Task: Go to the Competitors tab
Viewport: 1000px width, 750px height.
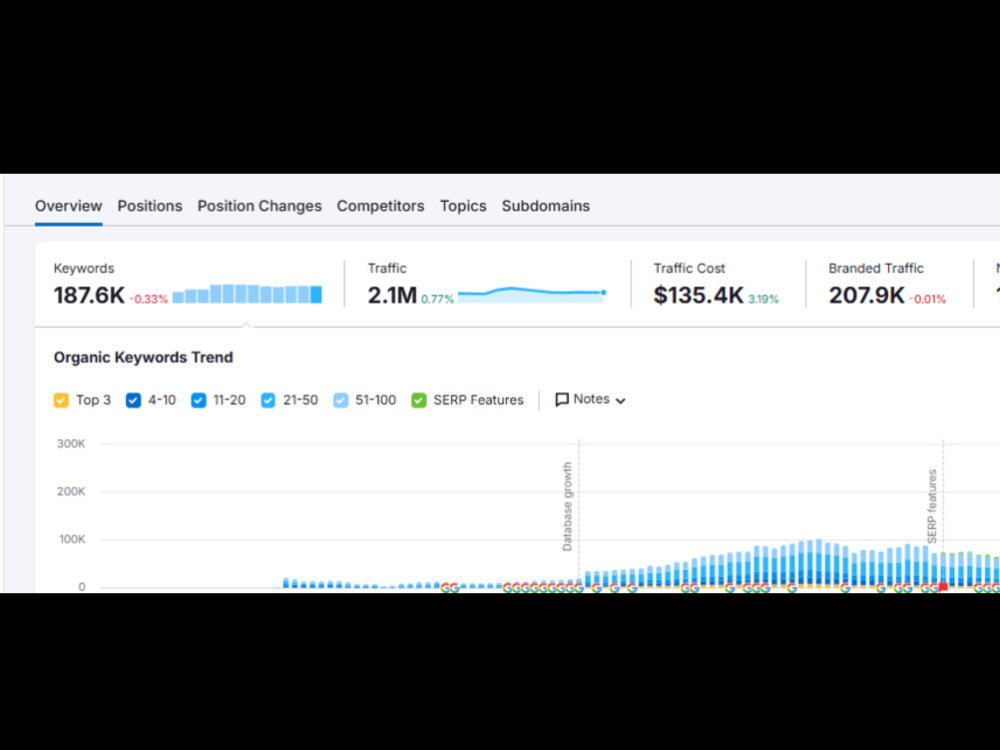Action: tap(381, 206)
